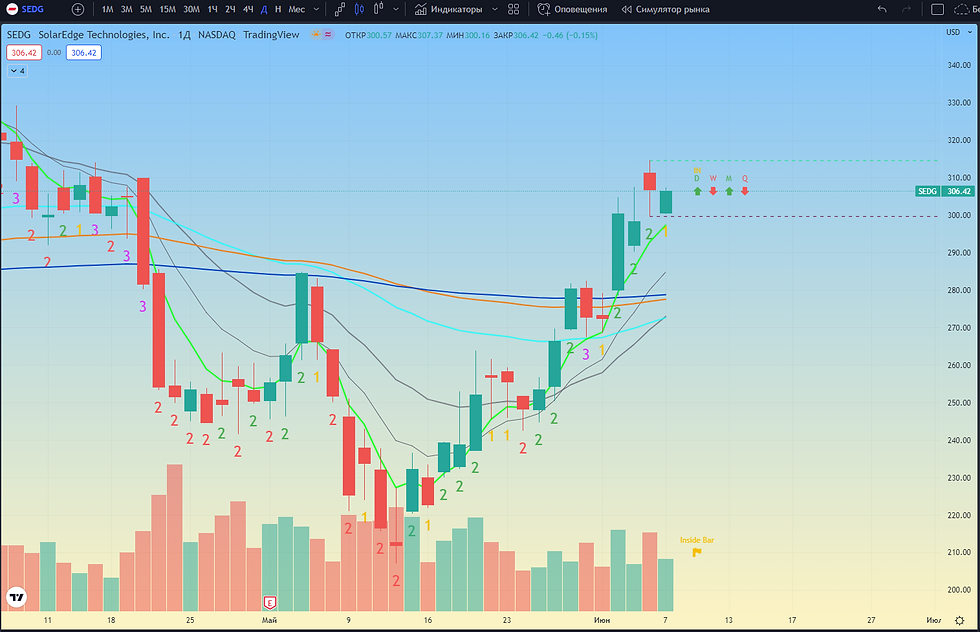Select the 2Ч timeframe
Screen dimensions: 980x632
[230, 9]
